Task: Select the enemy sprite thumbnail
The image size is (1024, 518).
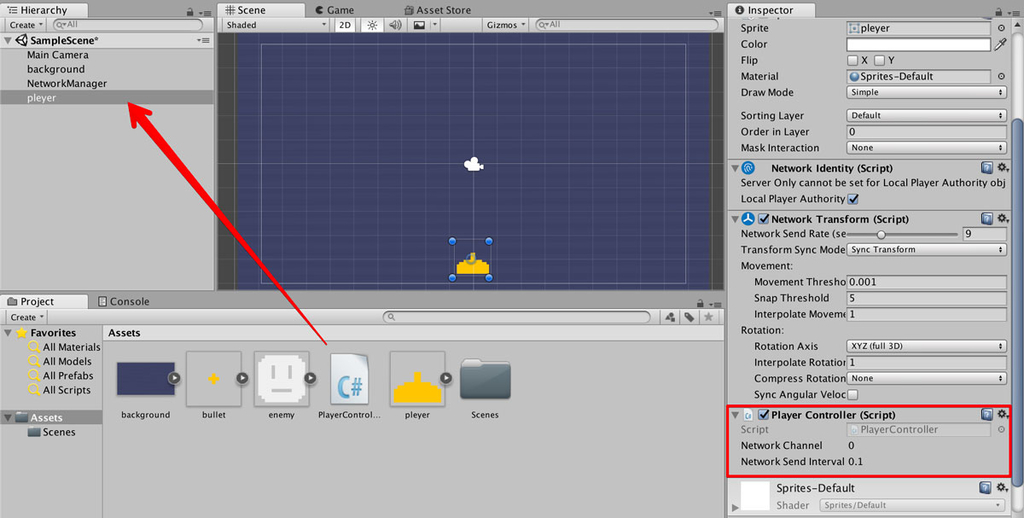Action: coord(281,378)
